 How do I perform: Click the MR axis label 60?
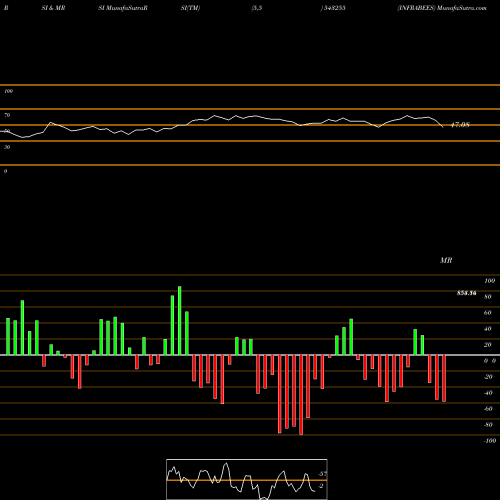[x=488, y=313]
